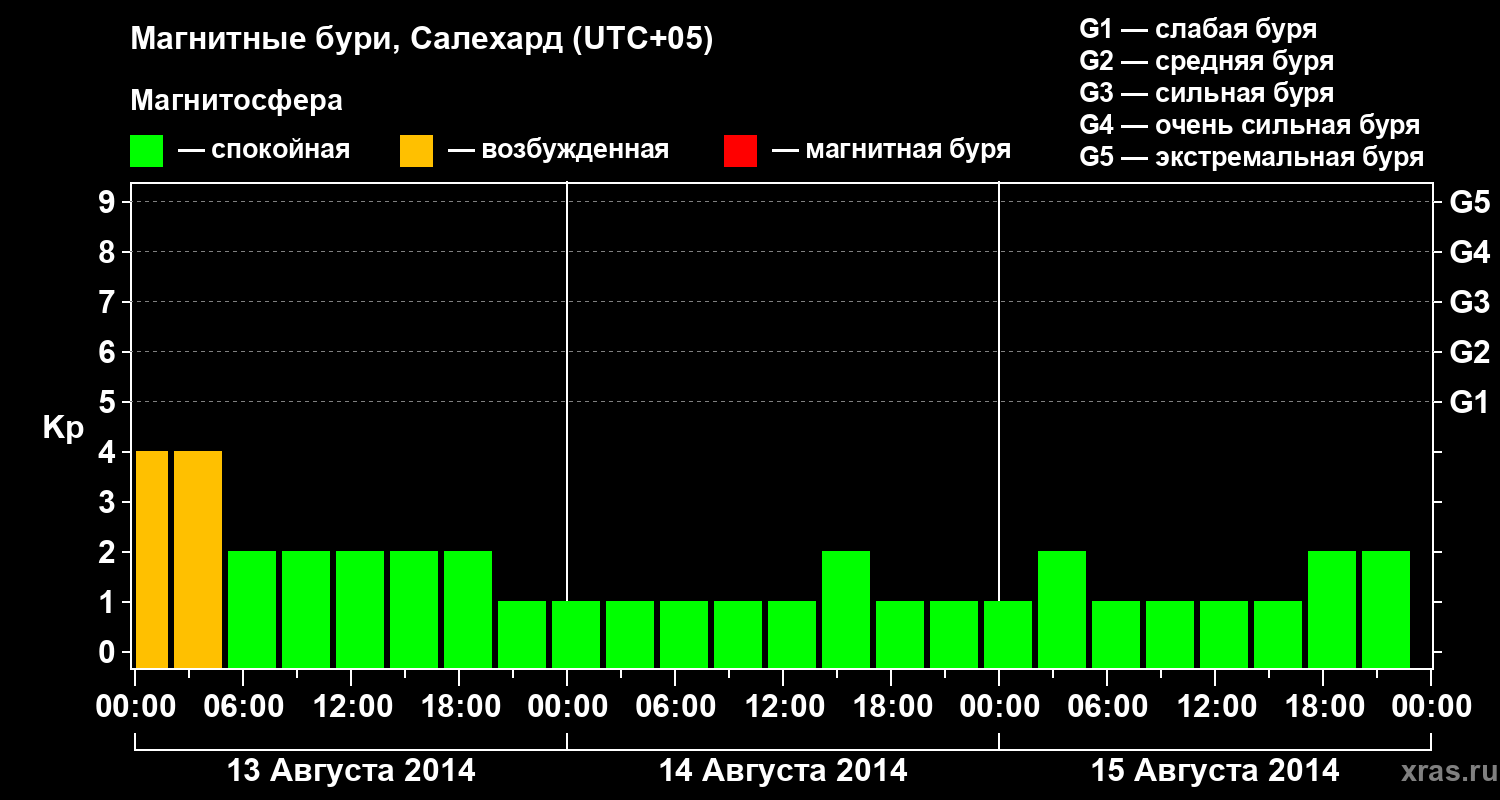Select the 'G4 — очень сильная буря' line
This screenshot has width=1500, height=800.
pos(1249,125)
